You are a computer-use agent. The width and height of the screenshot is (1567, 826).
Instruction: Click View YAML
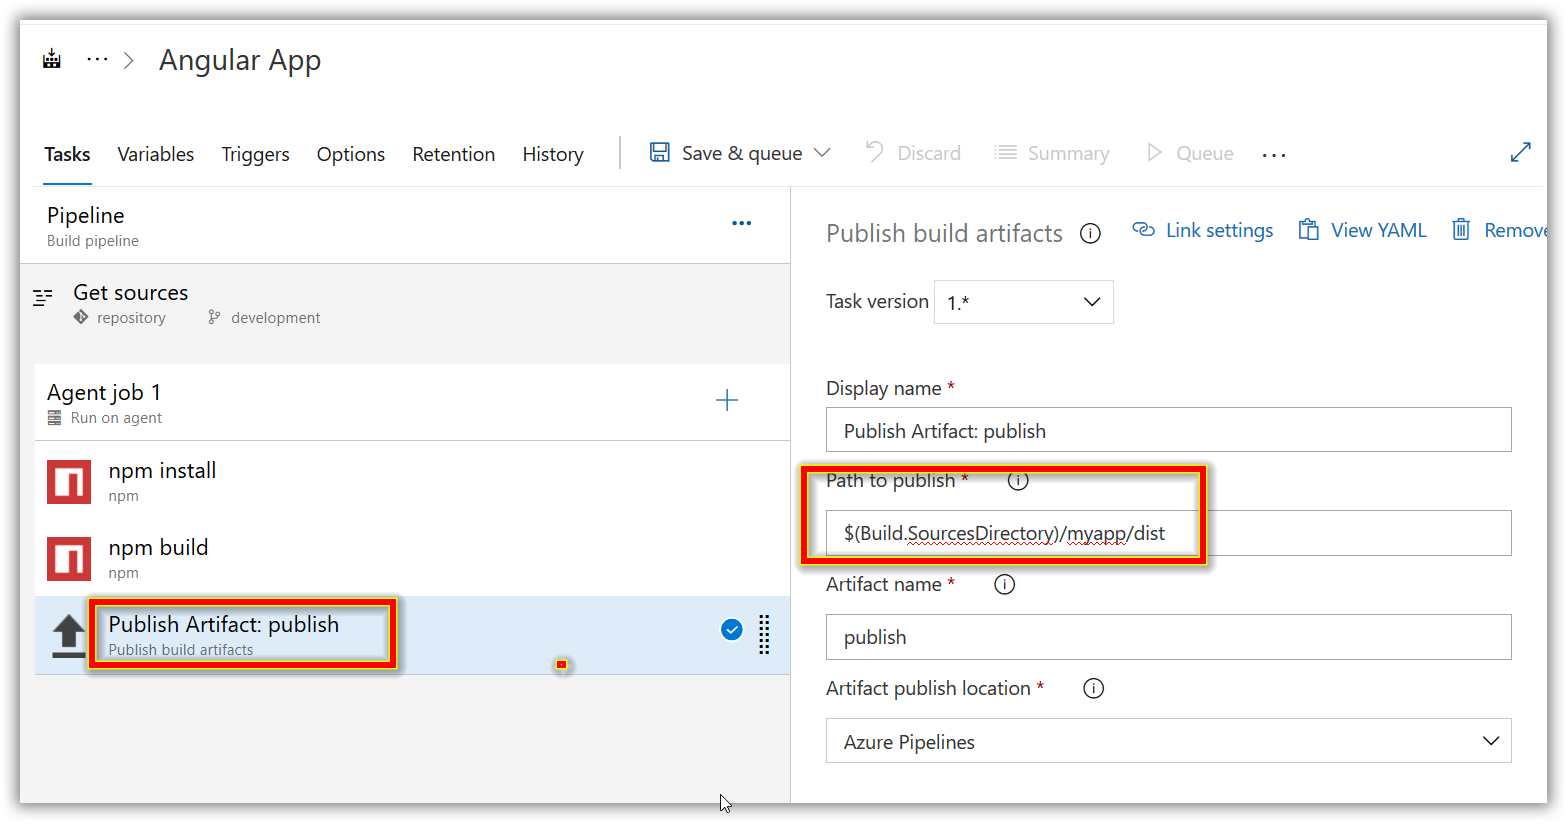[1362, 230]
